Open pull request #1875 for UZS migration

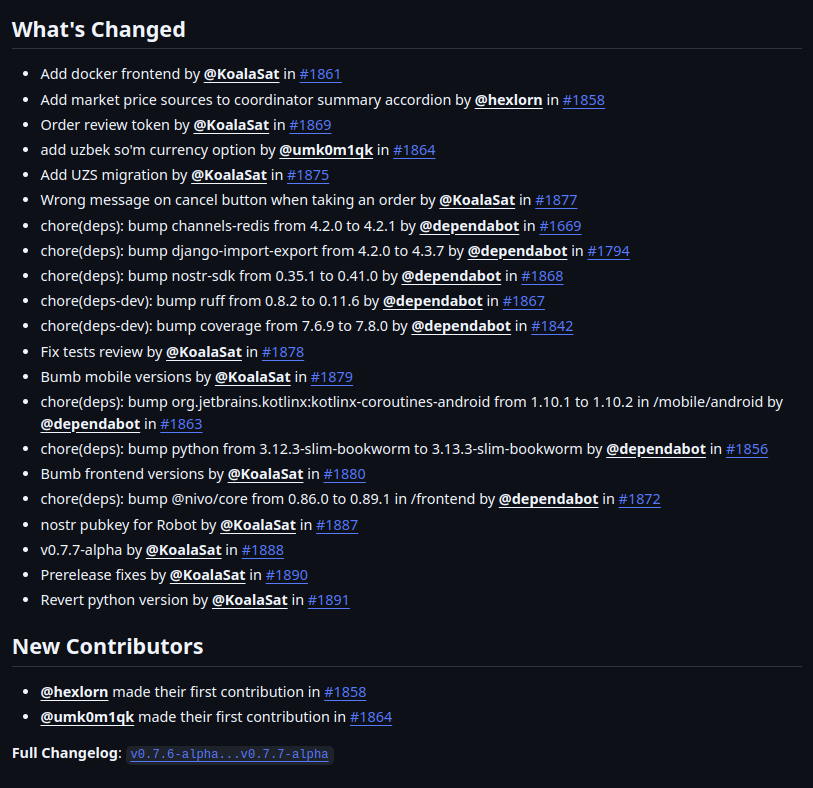click(308, 175)
